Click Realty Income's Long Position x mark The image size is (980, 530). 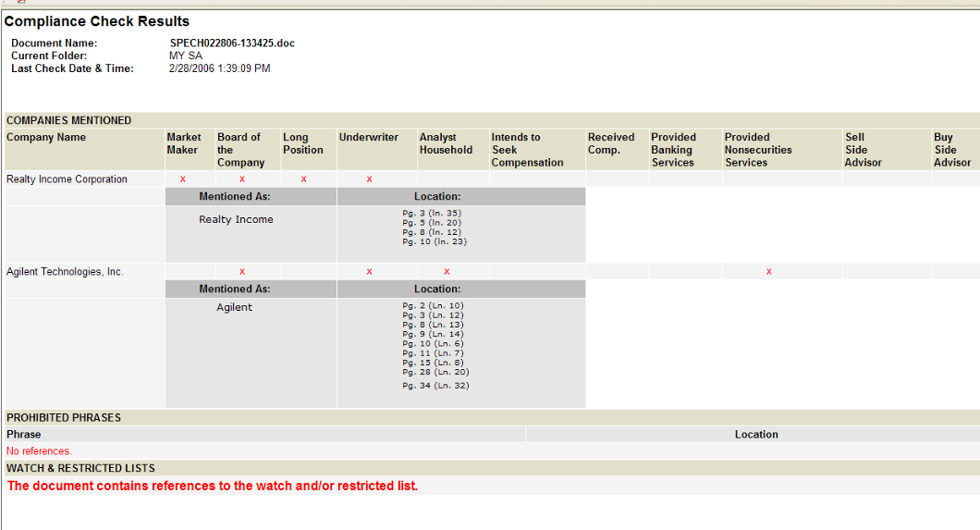[304, 179]
